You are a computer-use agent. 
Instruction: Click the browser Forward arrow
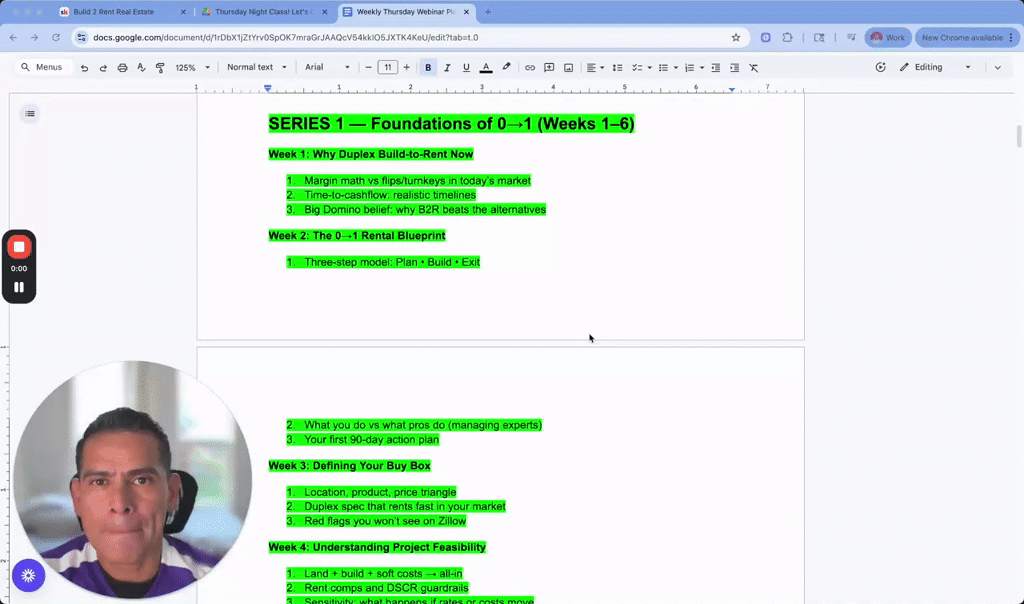pyautogui.click(x=35, y=37)
